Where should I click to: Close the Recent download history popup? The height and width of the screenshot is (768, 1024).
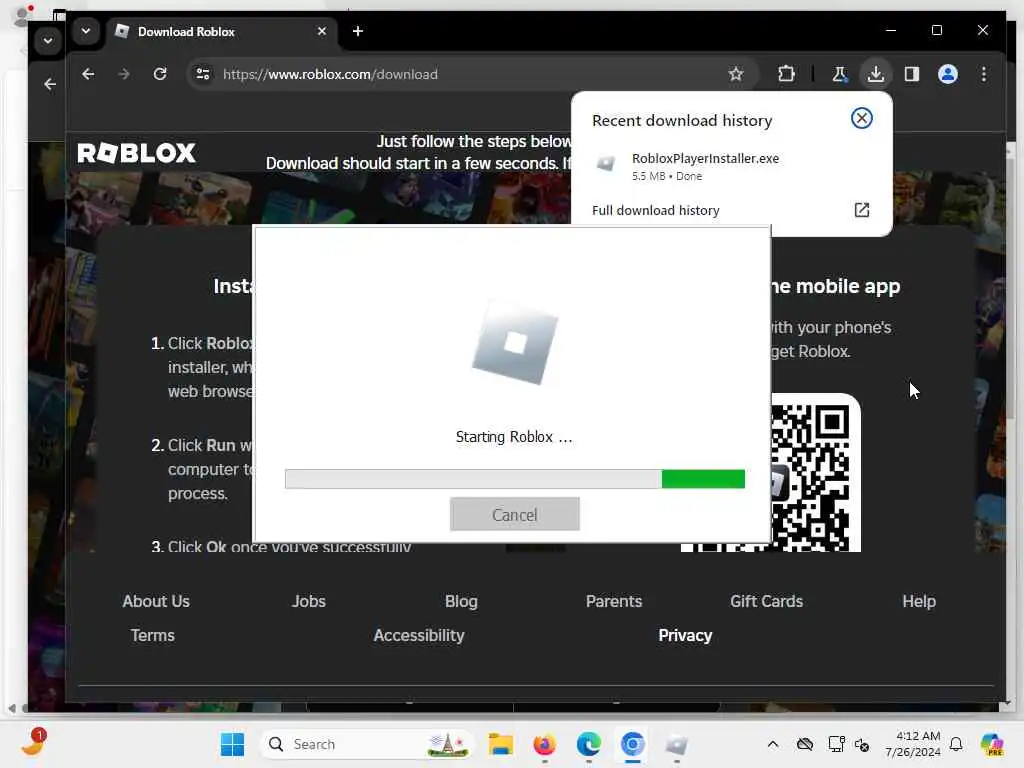(861, 118)
